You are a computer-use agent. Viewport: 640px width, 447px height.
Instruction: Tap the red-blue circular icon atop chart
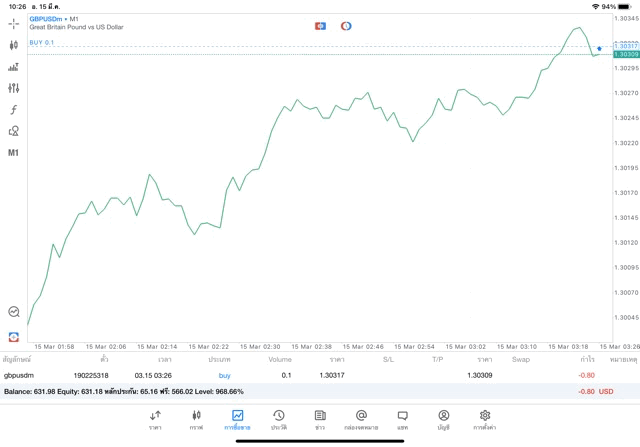click(346, 26)
